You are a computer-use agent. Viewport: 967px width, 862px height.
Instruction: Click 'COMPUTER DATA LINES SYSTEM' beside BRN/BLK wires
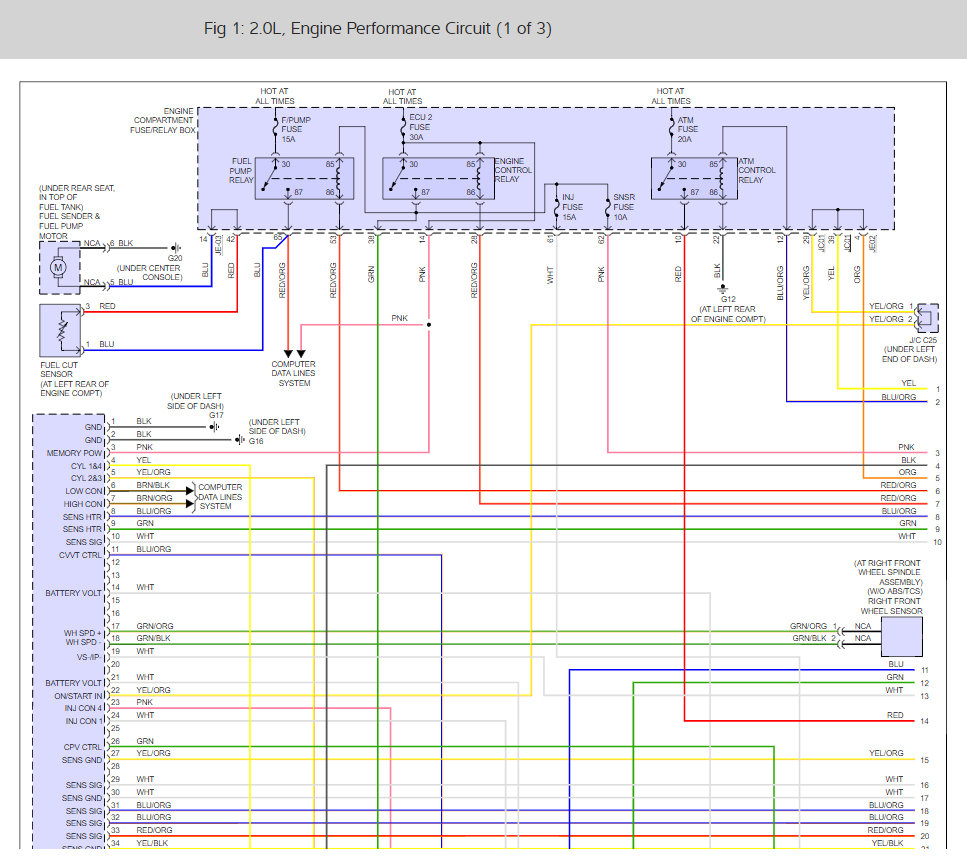click(220, 496)
